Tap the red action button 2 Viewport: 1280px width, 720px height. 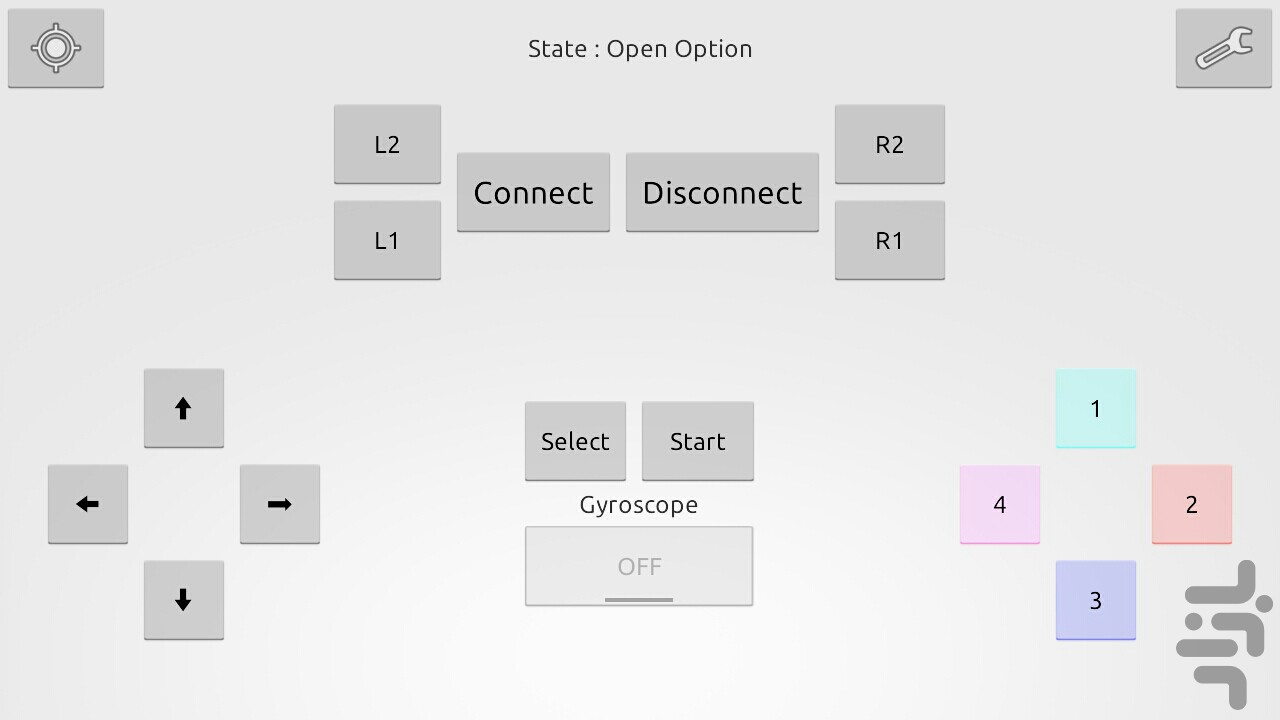coord(1192,504)
